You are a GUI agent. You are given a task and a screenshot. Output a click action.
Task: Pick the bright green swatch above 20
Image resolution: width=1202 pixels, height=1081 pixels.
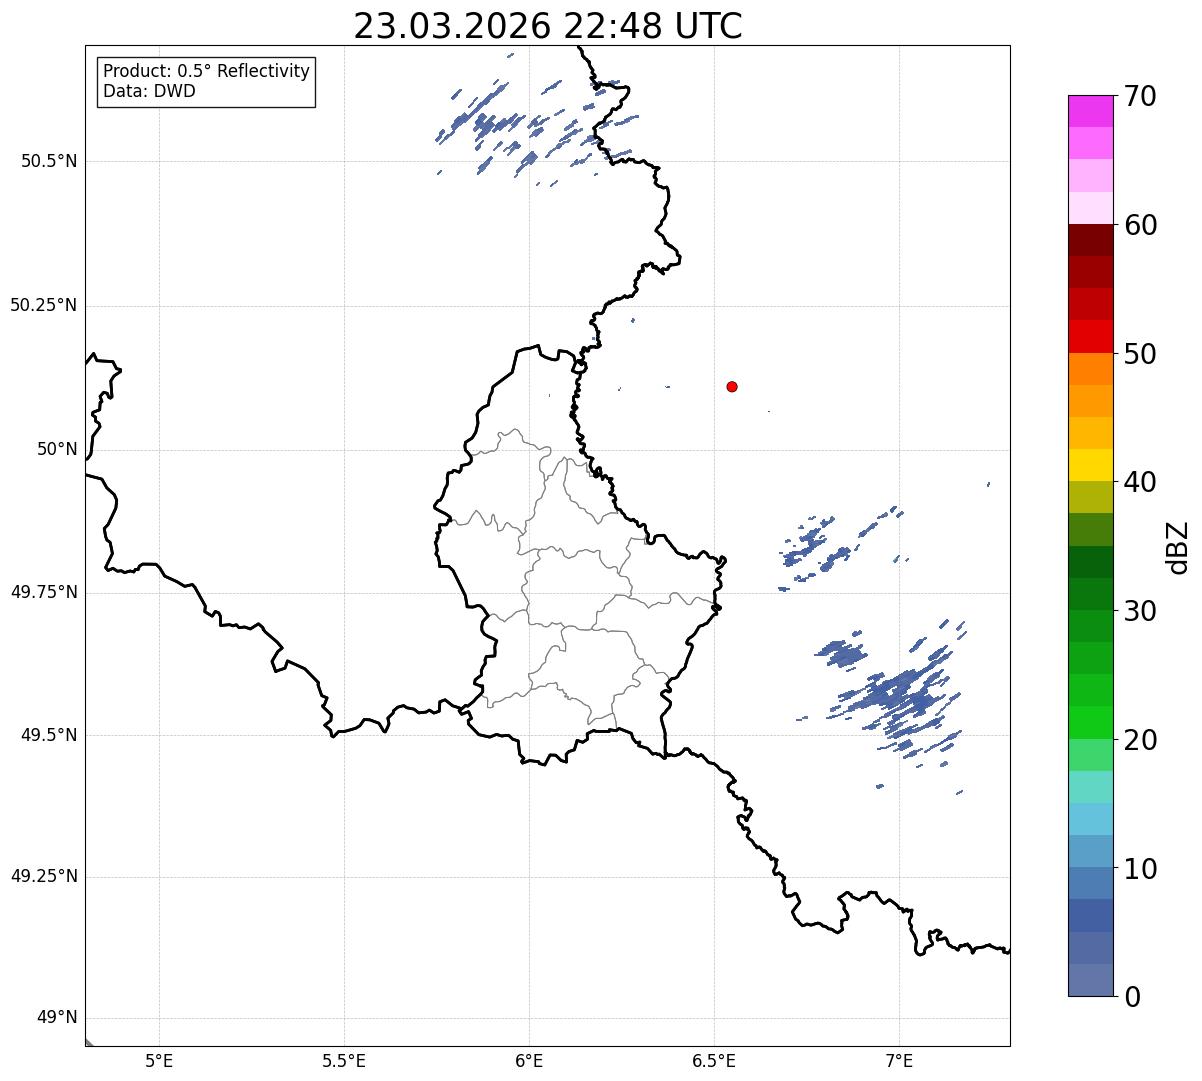coord(1090,722)
